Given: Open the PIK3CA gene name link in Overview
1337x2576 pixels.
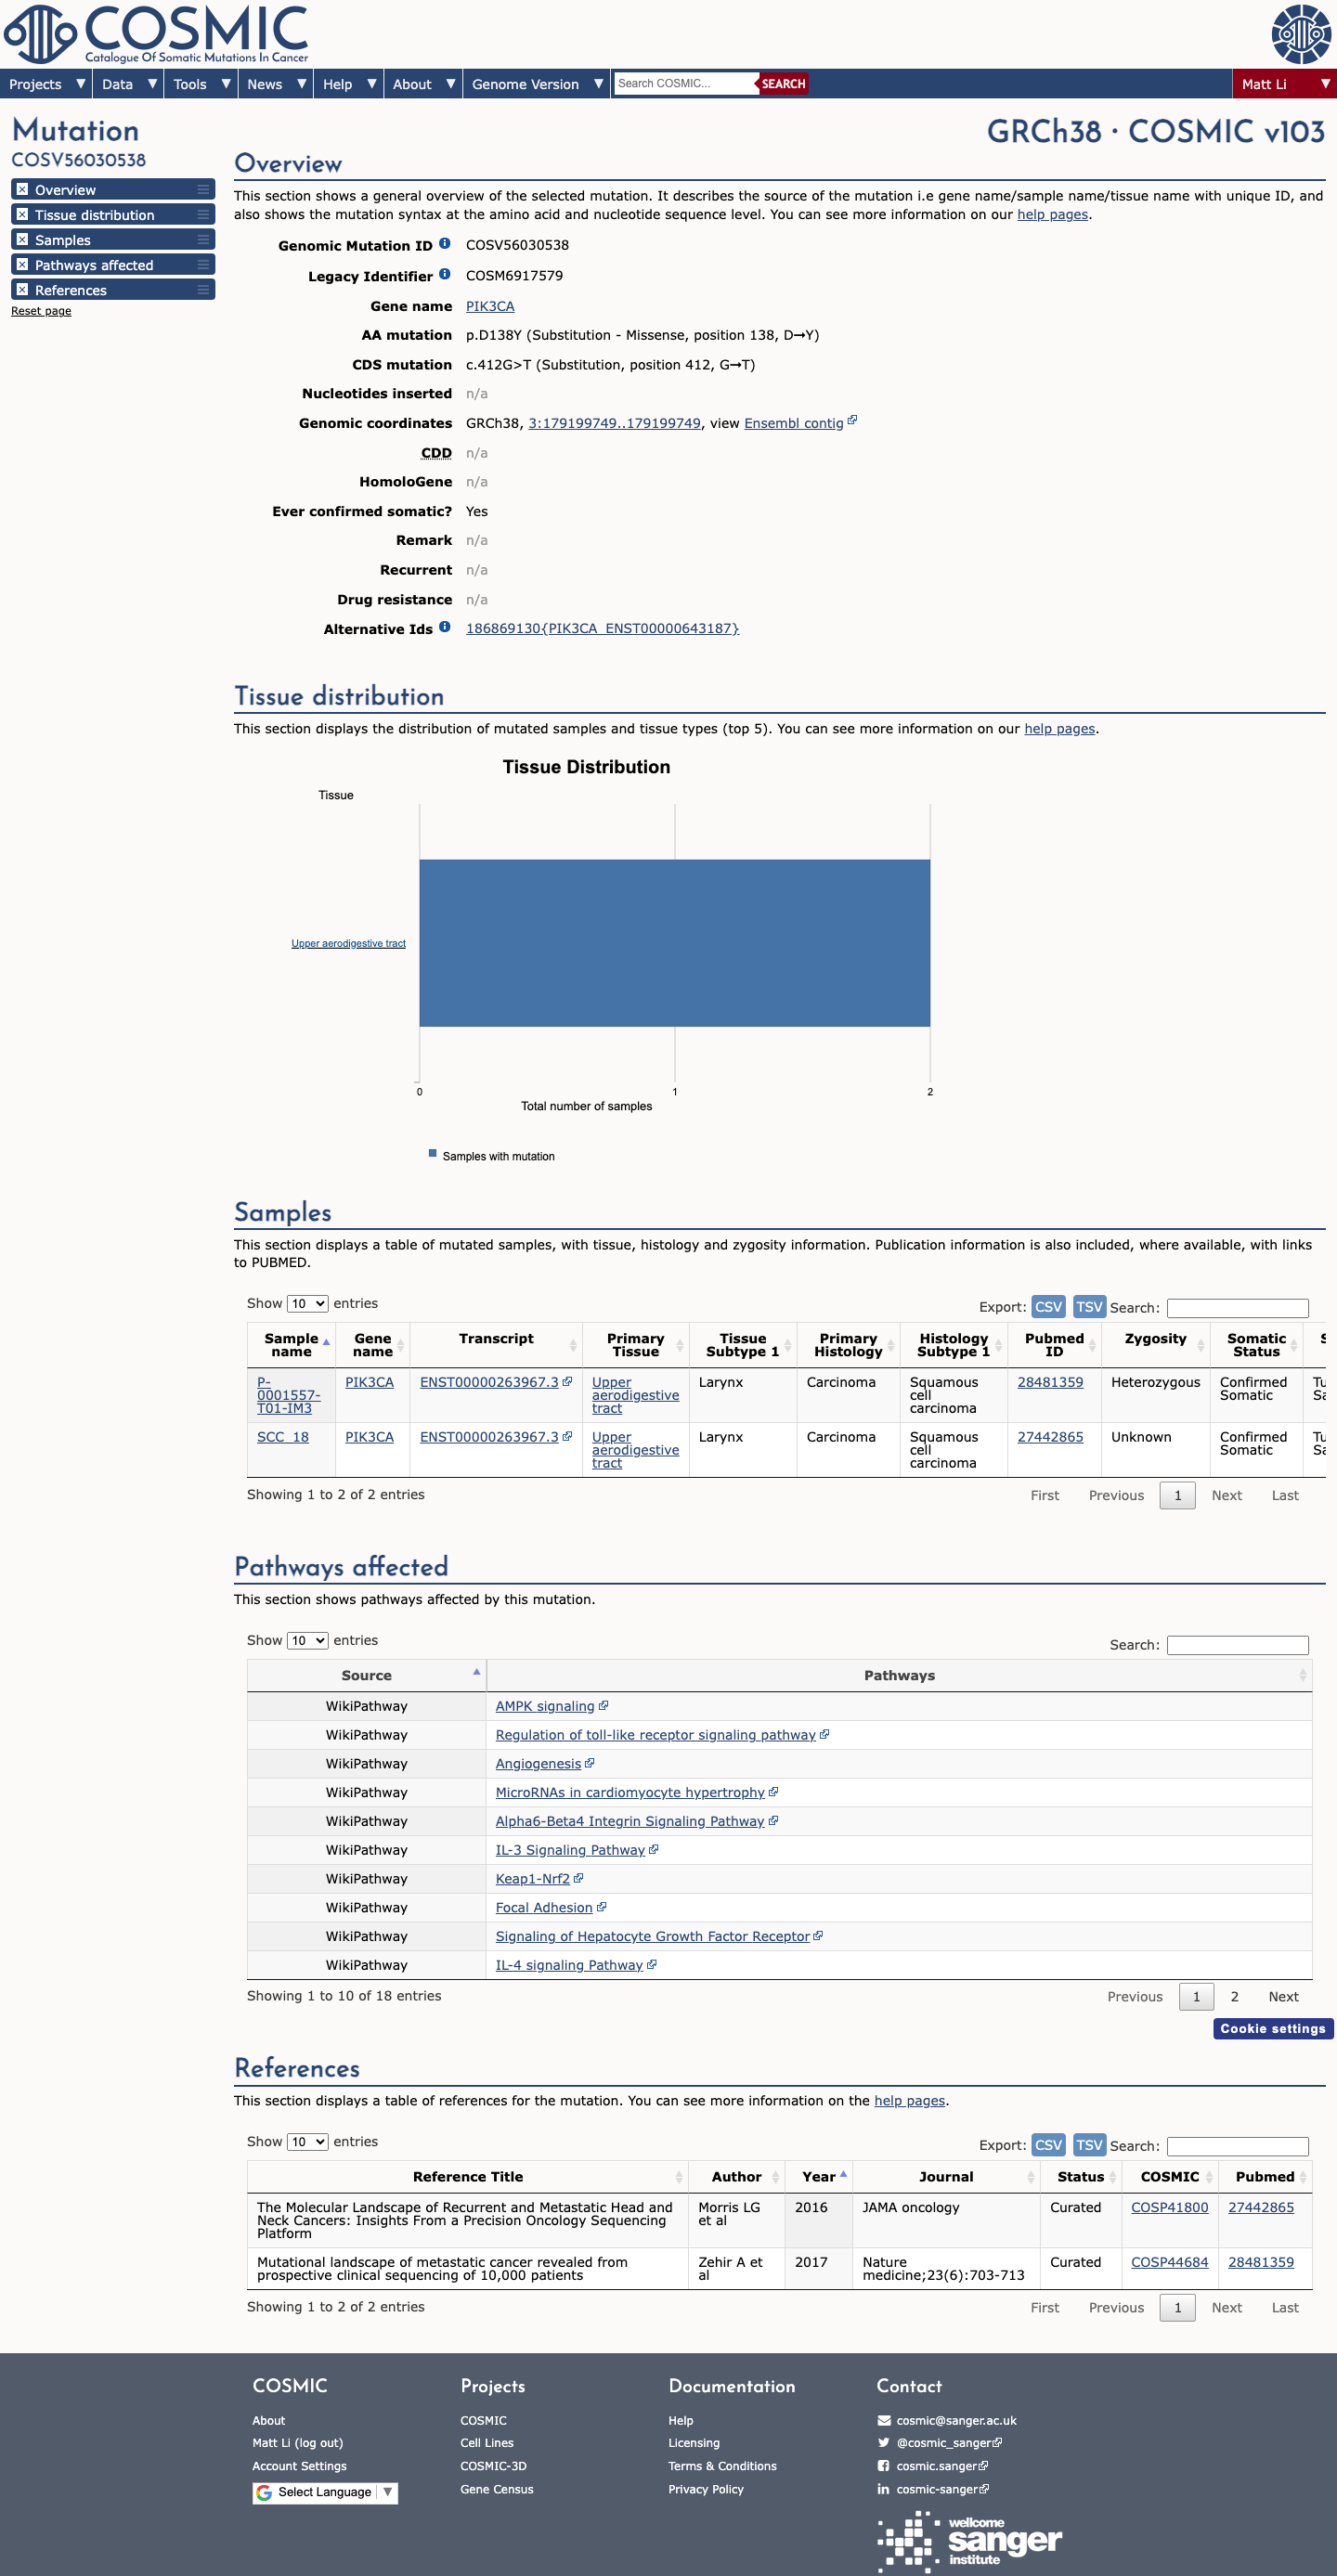Looking at the screenshot, I should pos(490,306).
